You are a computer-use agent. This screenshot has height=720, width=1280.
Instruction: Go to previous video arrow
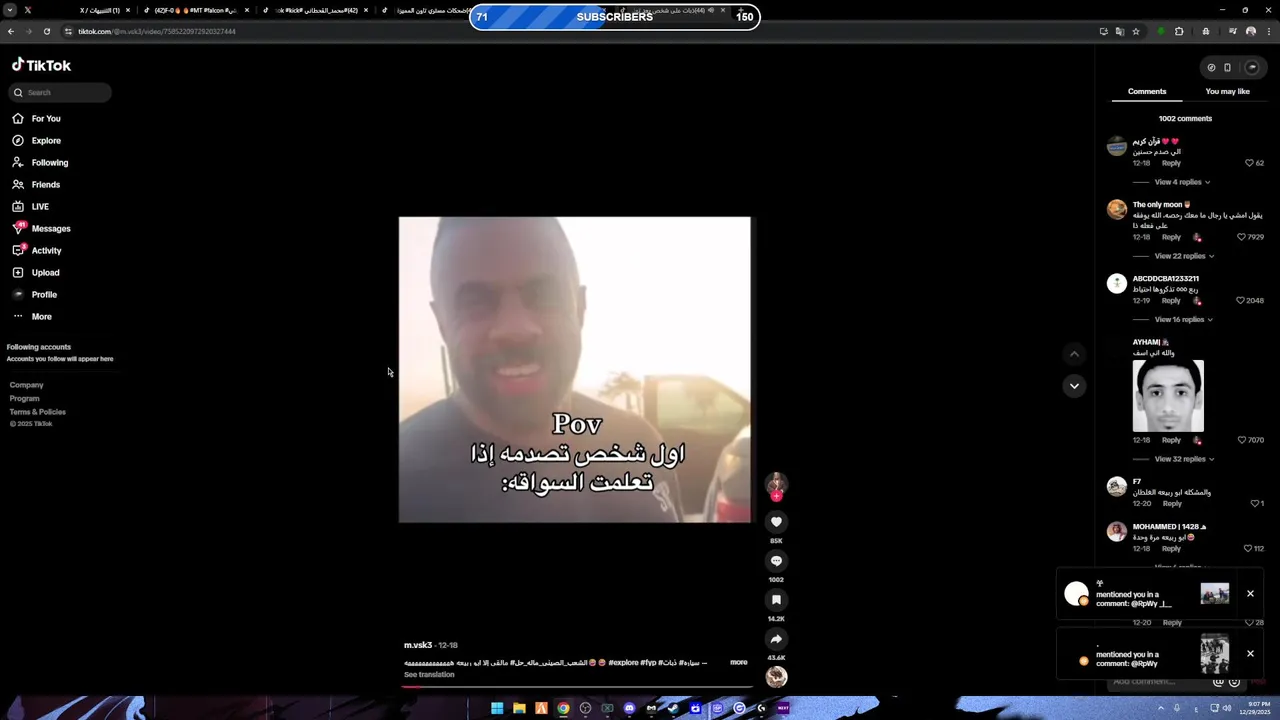click(1074, 354)
